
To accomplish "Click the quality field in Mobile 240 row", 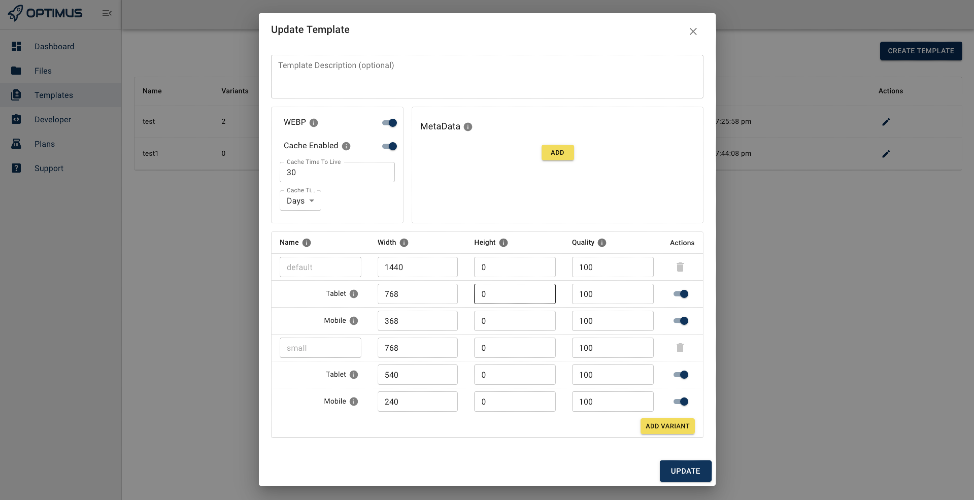I will (612, 402).
